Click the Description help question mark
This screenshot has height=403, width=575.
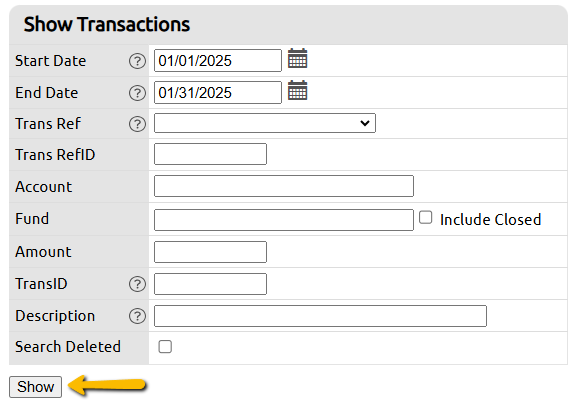138,316
